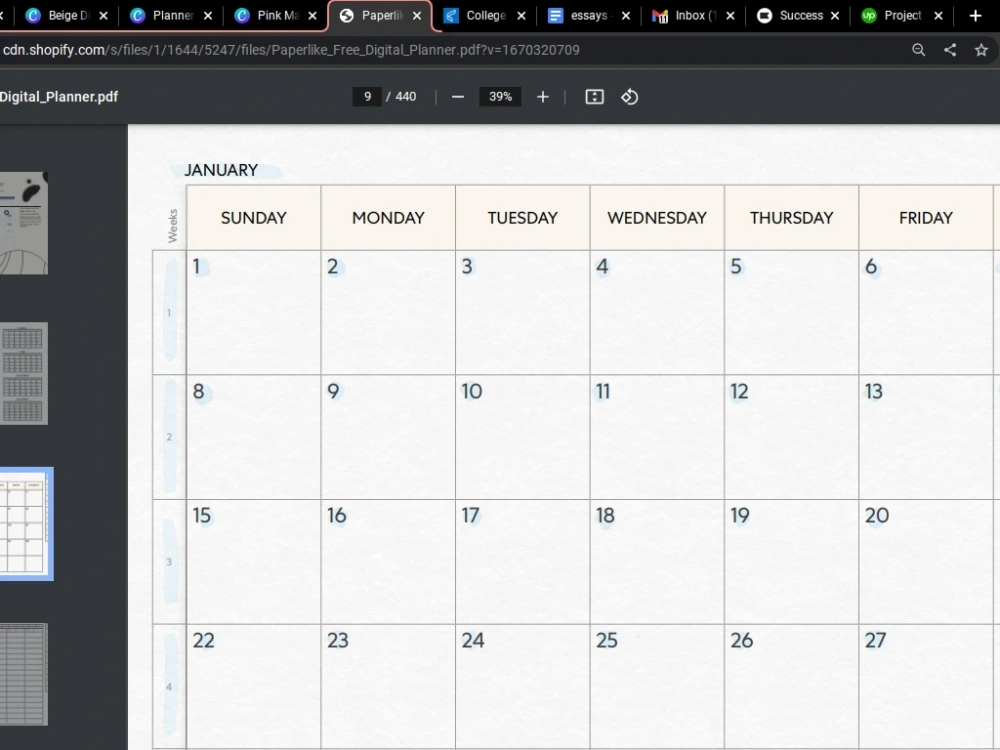Click the address bar zoom magnifier icon
1000x750 pixels.
pyautogui.click(x=918, y=50)
